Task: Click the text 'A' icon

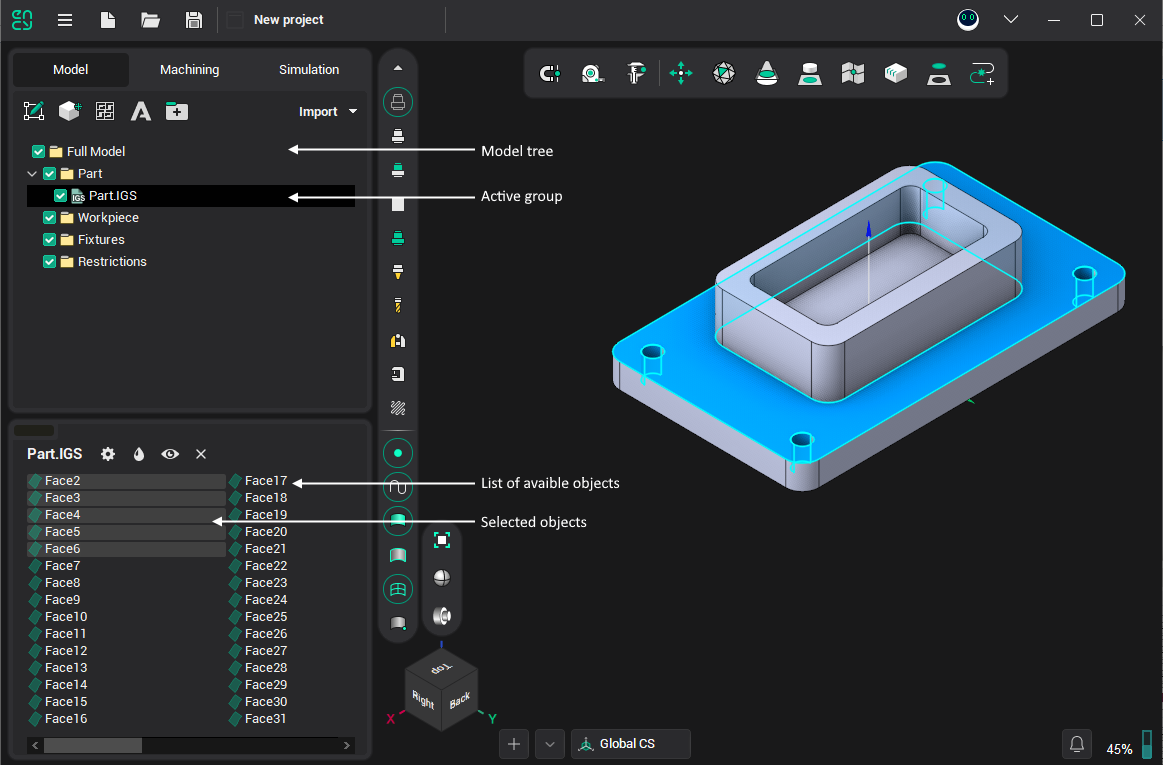Action: 141,111
